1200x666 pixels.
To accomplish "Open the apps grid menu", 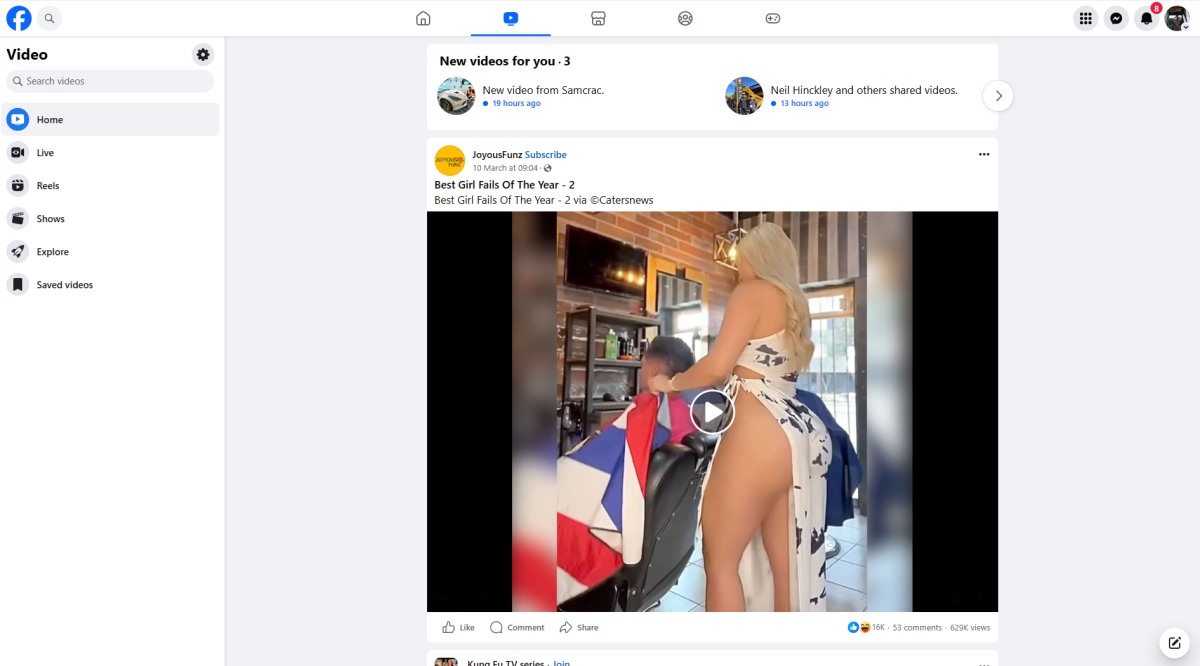I will 1086,18.
